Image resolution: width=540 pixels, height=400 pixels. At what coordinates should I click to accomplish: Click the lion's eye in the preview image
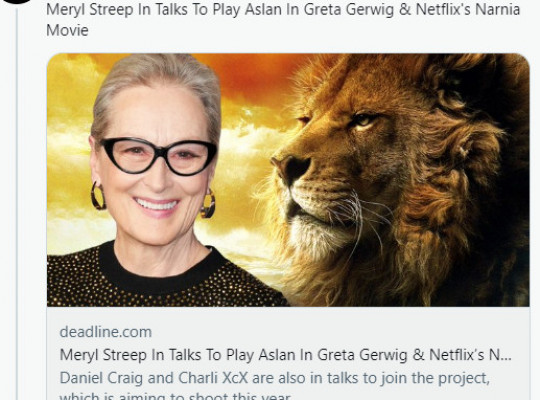(x=364, y=120)
